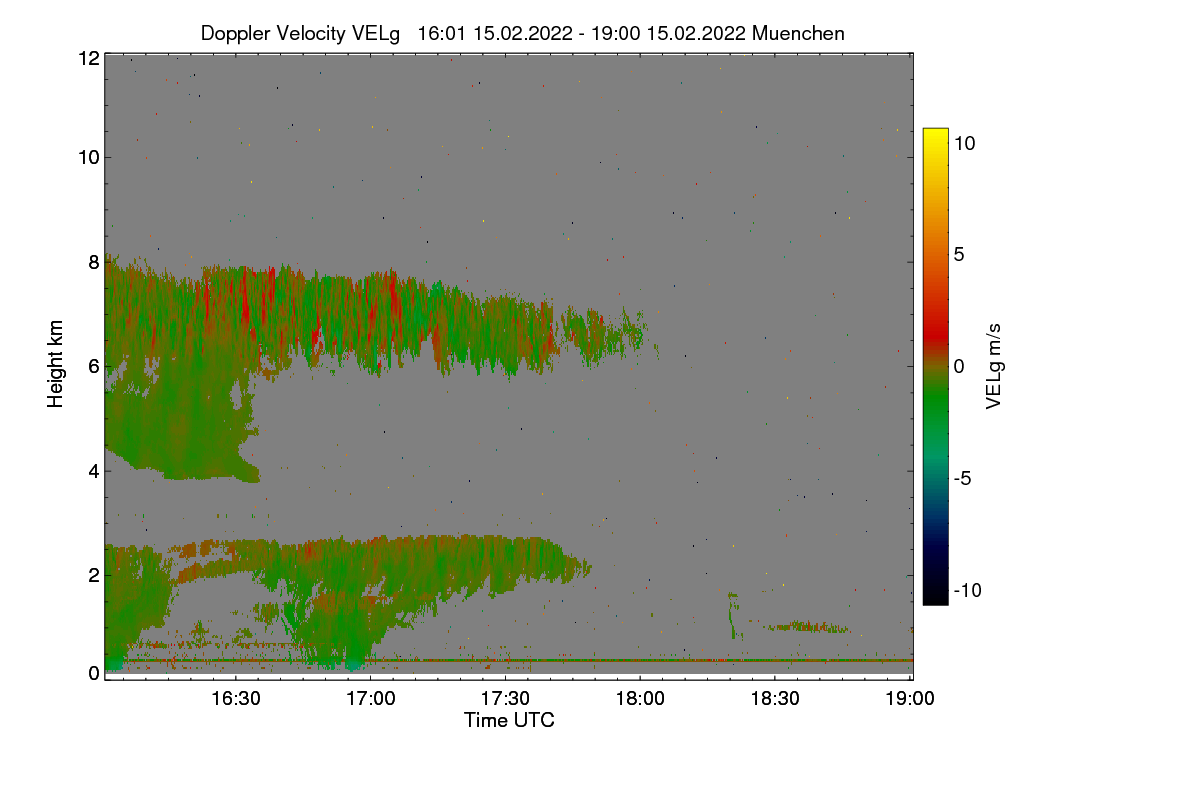Click the 2 km height tick label

point(93,575)
